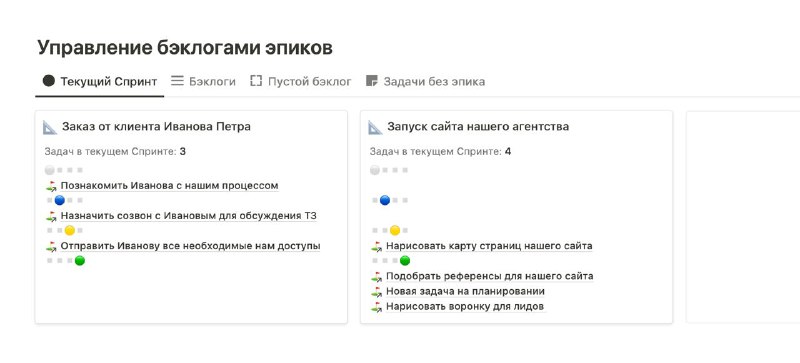Open task Отправить Иванову все необходимые нам доступы
The width and height of the screenshot is (800, 363).
(190, 246)
